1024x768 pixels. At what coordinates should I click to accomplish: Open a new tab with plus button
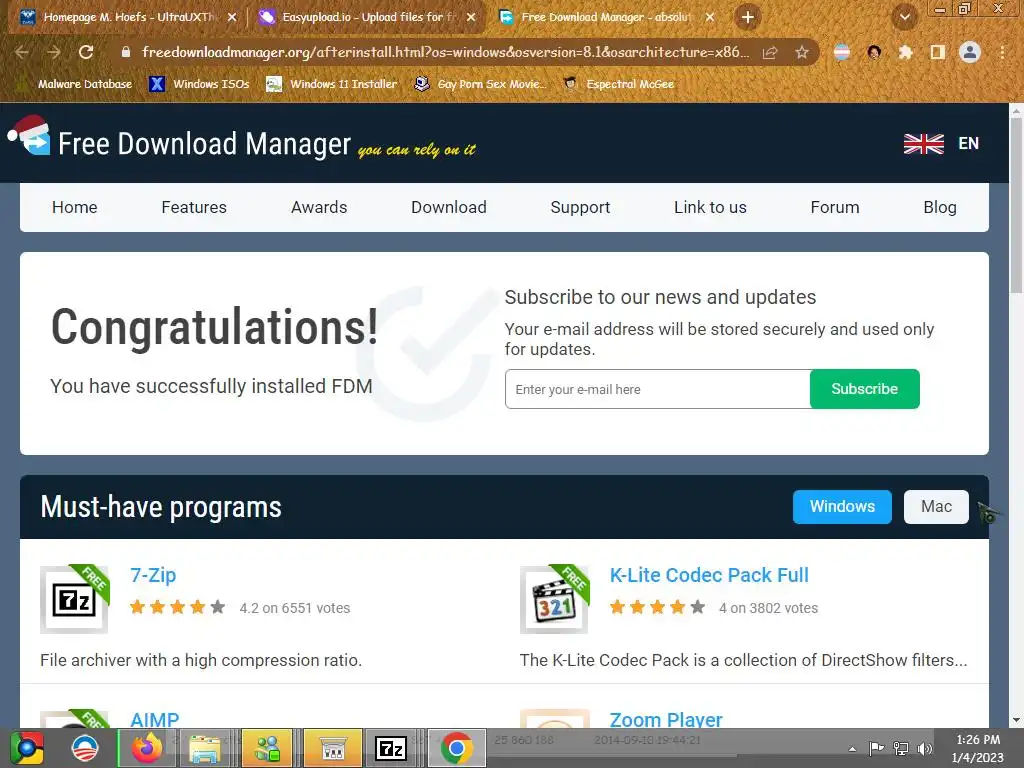pos(748,17)
